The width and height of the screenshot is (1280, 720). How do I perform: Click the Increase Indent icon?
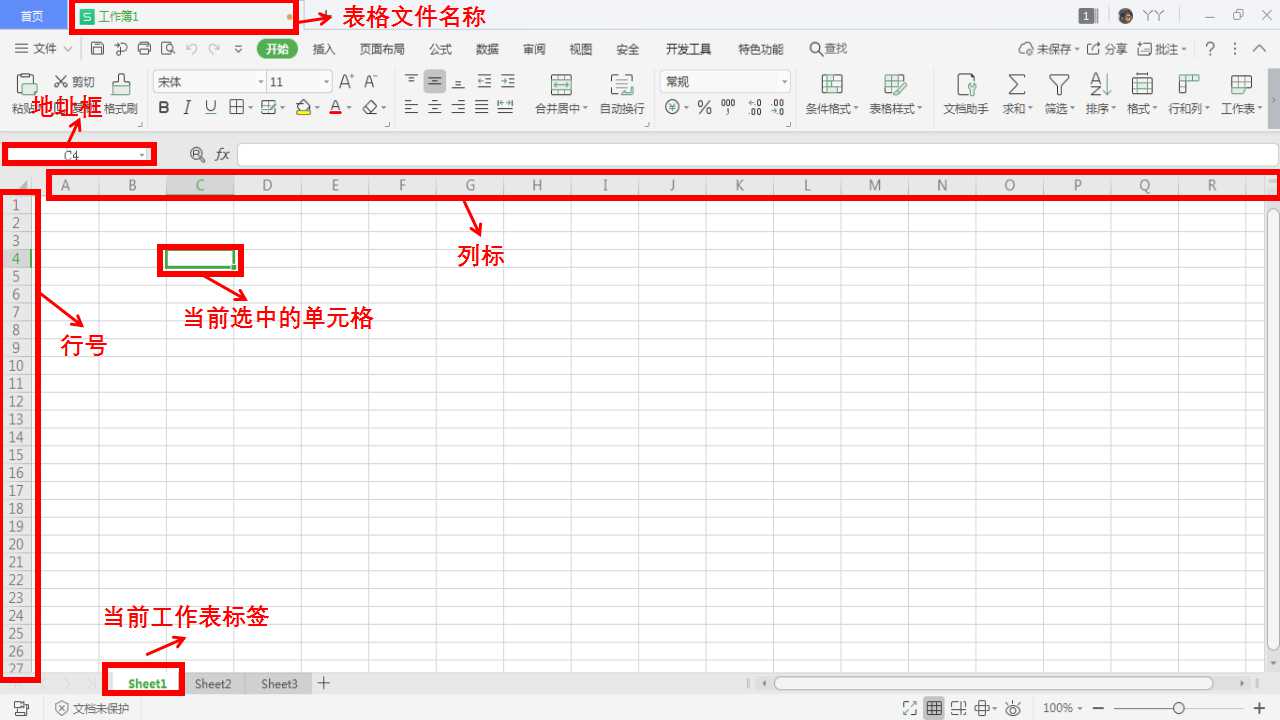pos(507,81)
